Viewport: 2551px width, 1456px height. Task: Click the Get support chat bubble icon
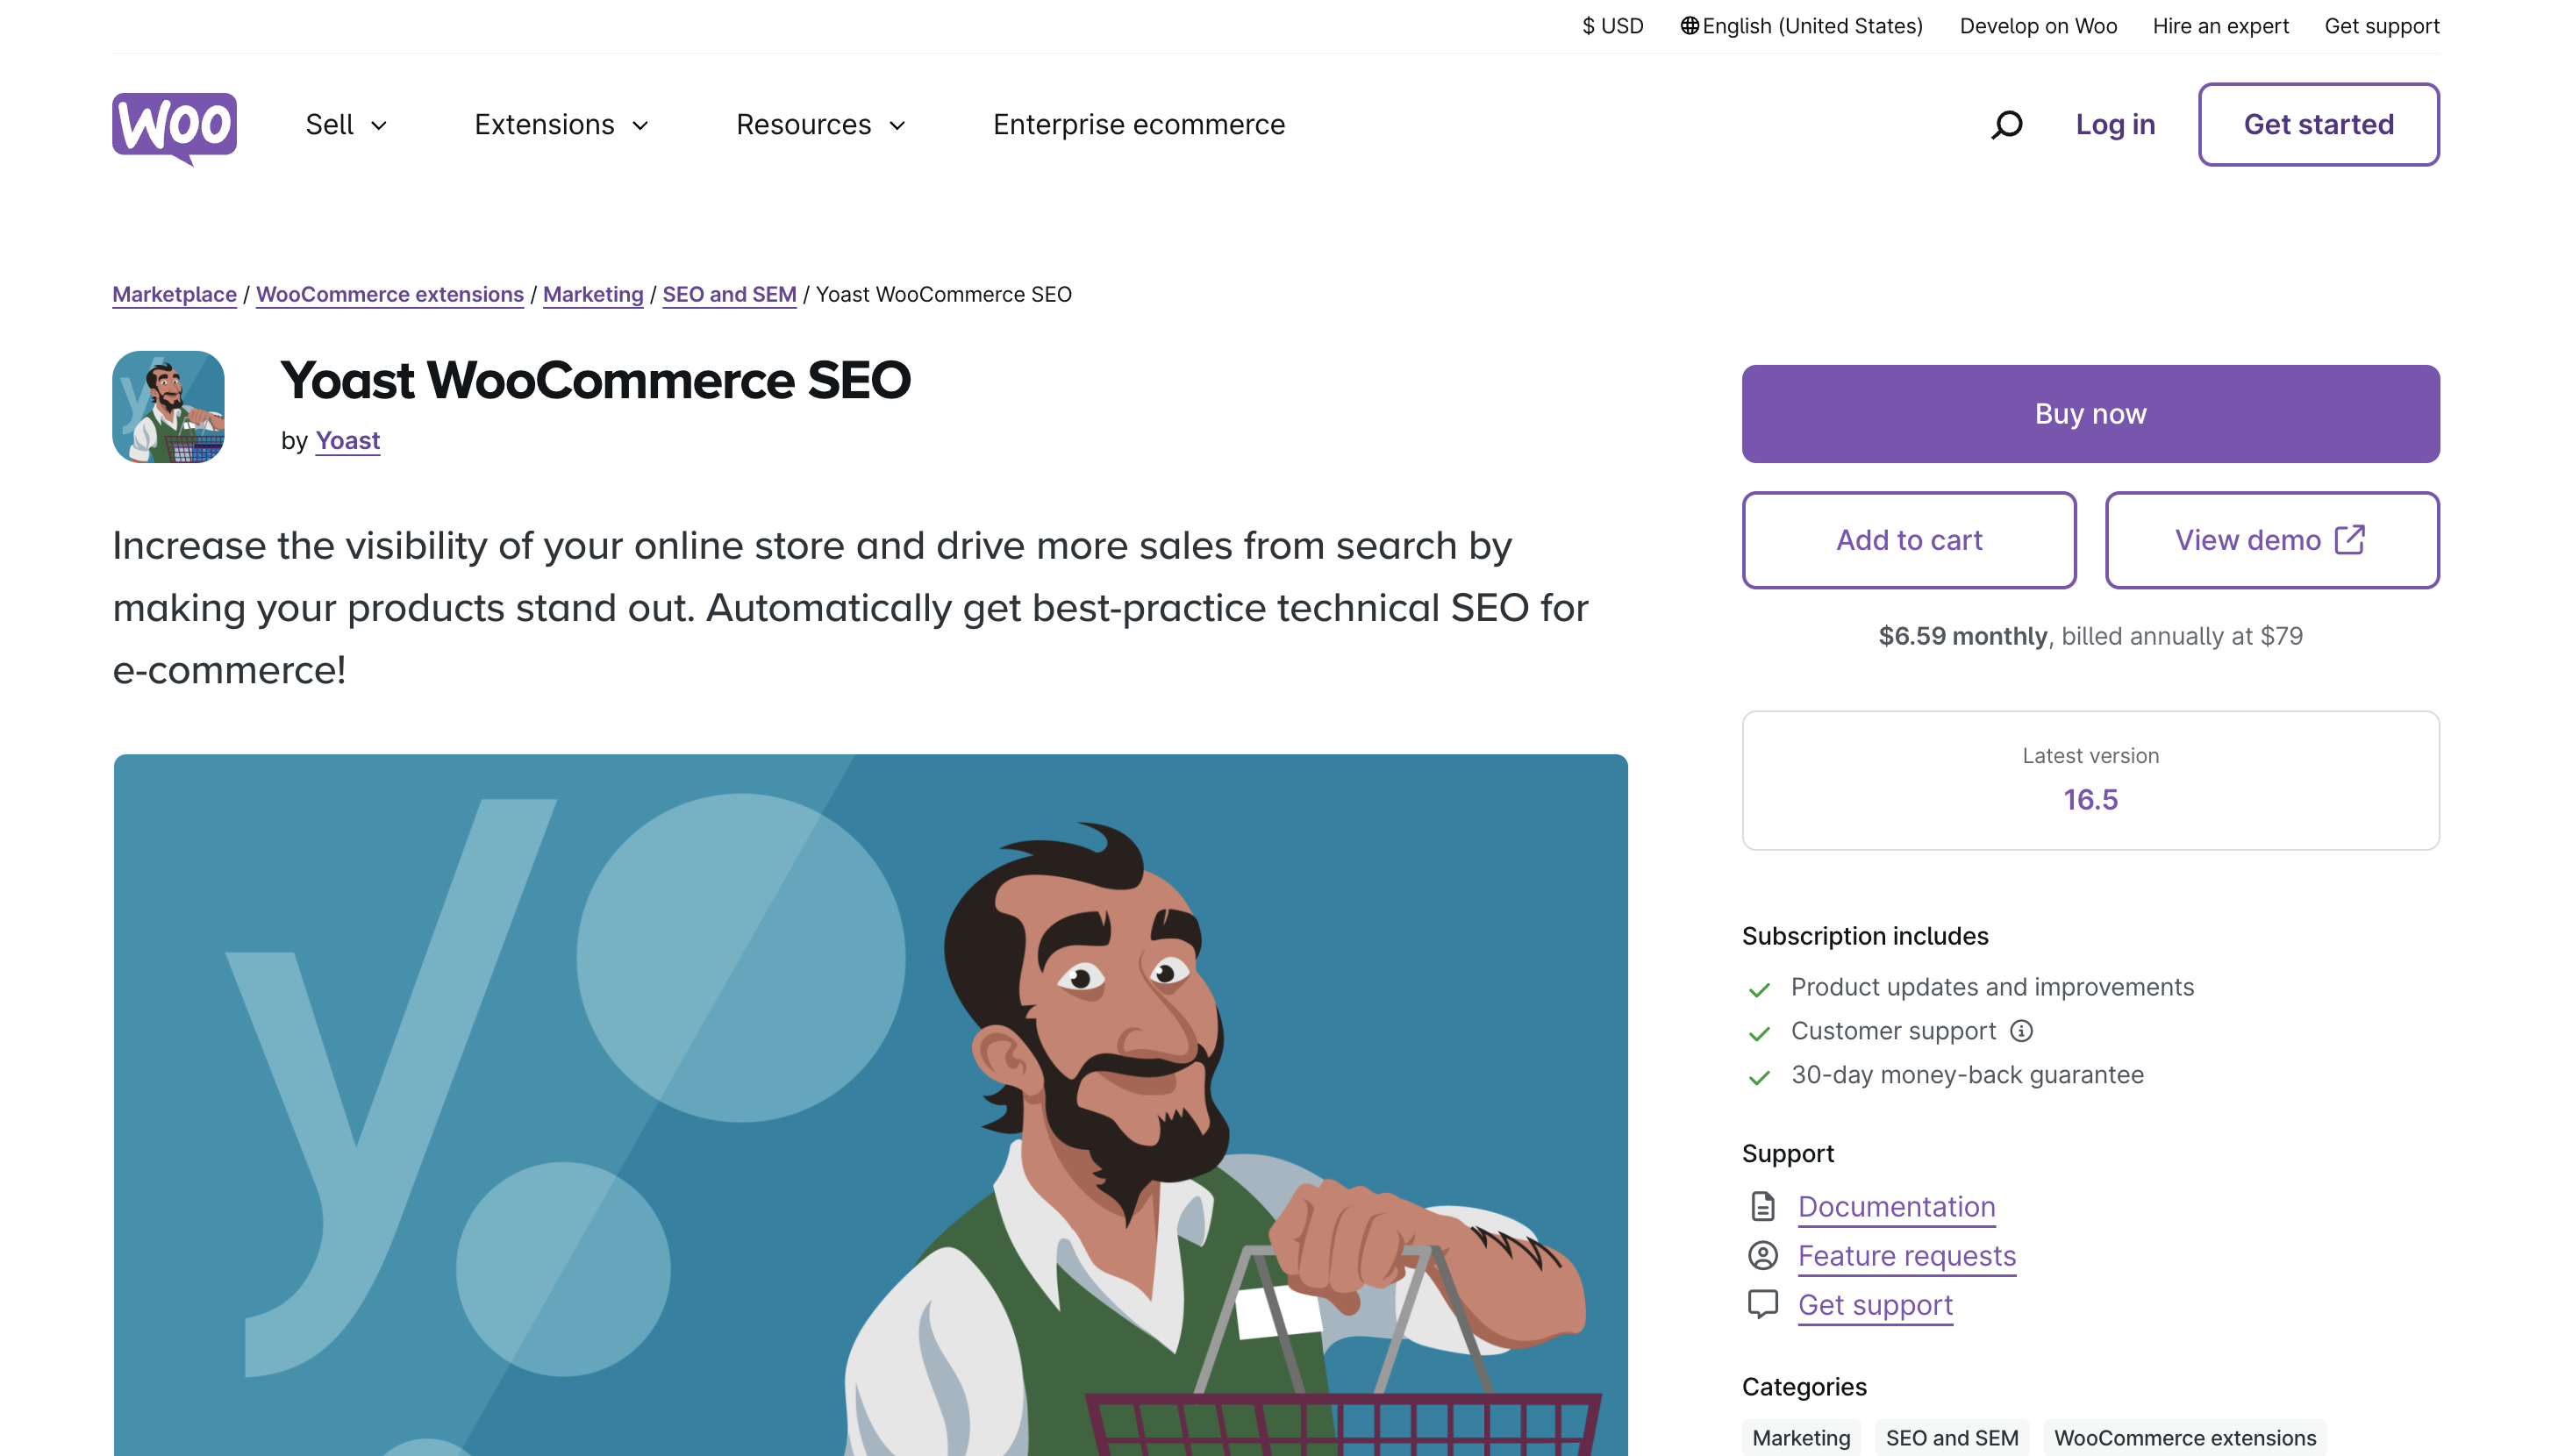1762,1304
